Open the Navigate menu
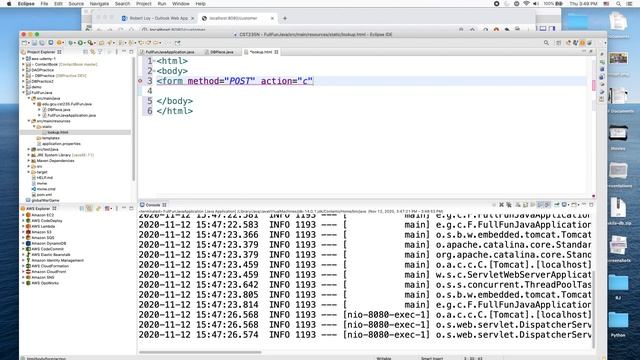The image size is (640, 360). pos(99,4)
